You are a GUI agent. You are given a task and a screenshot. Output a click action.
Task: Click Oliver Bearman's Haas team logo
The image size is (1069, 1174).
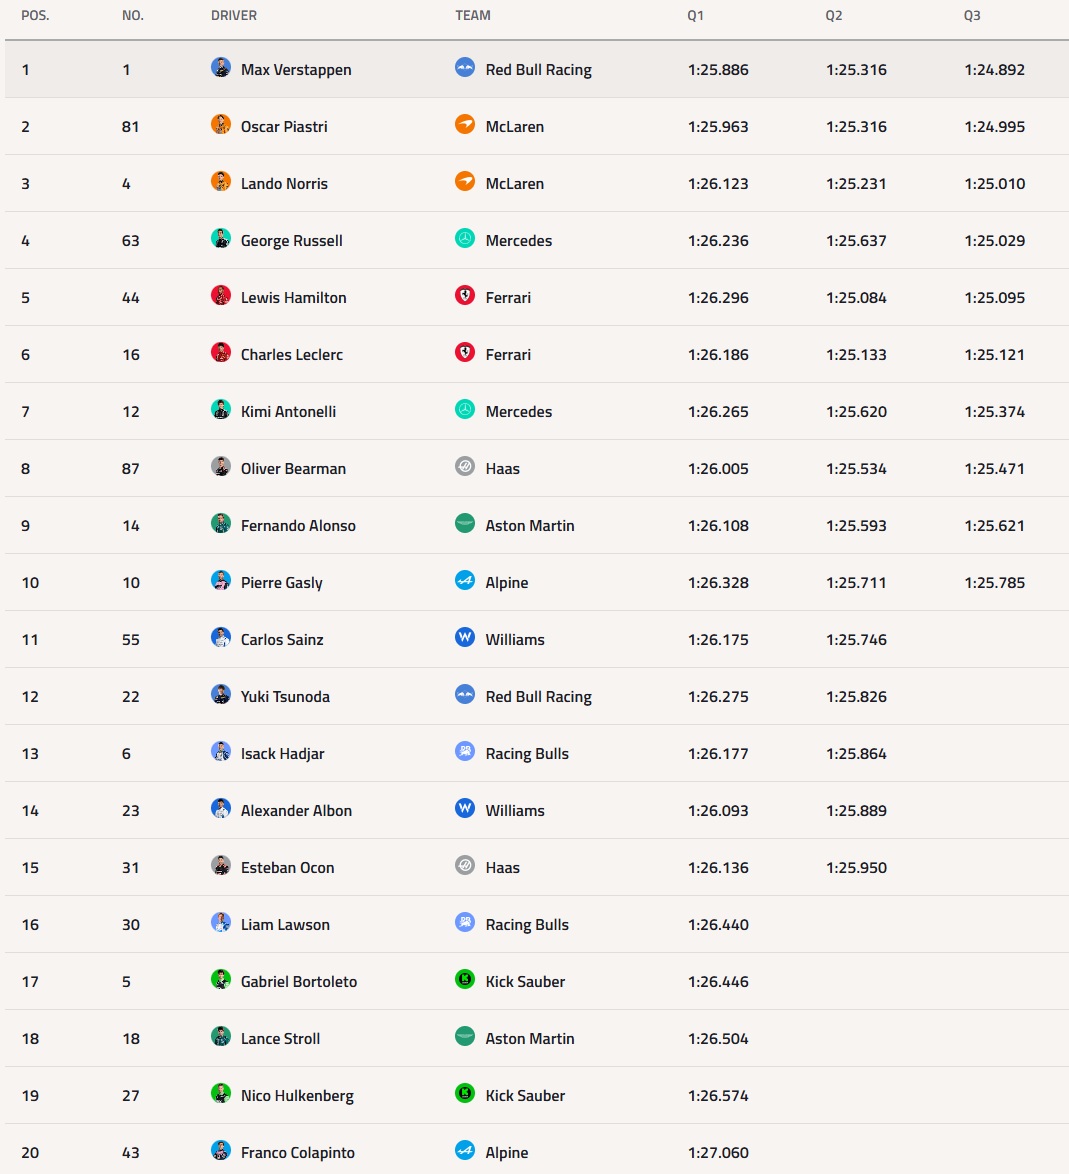[x=465, y=466]
